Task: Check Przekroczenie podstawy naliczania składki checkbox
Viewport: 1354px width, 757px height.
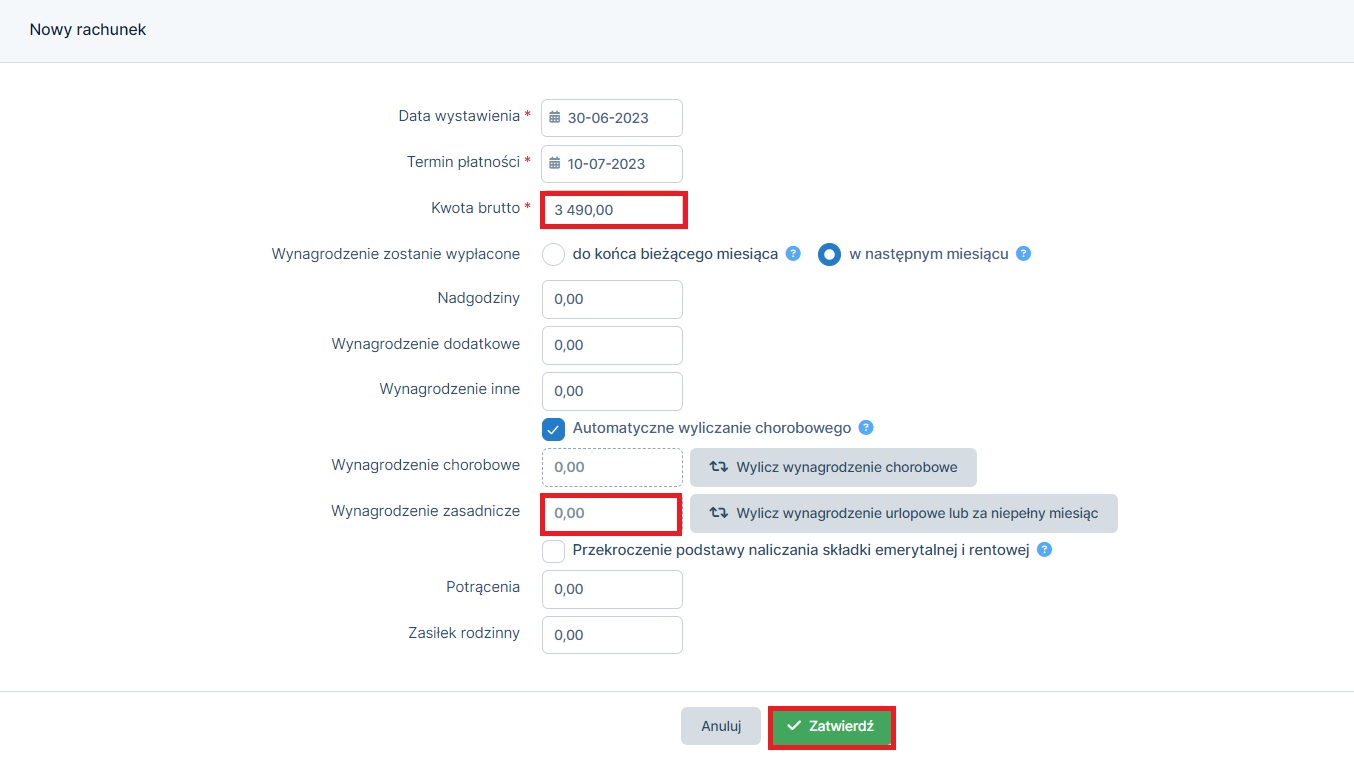Action: tap(554, 551)
